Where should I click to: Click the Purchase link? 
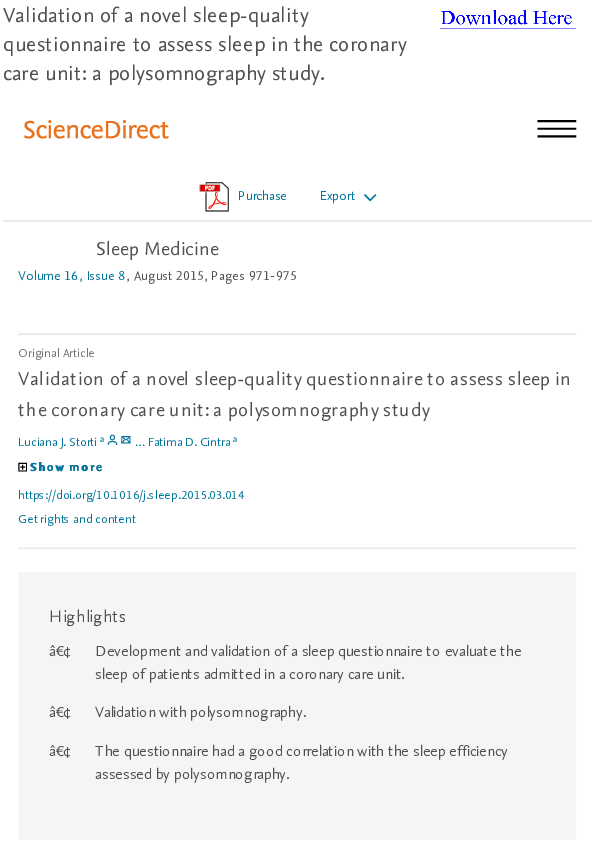[x=262, y=196]
